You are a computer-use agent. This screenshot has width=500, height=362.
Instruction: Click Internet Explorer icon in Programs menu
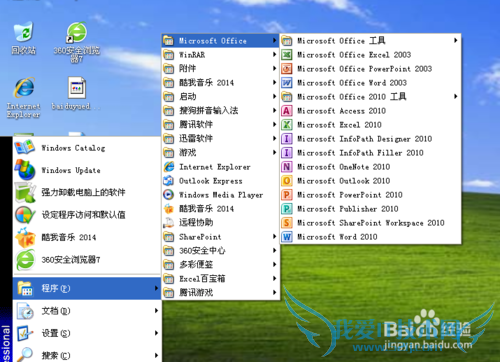click(x=169, y=167)
